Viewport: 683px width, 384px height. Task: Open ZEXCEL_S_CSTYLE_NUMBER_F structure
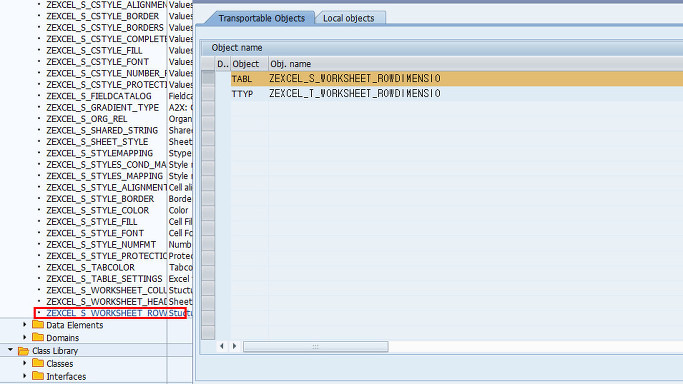107,73
